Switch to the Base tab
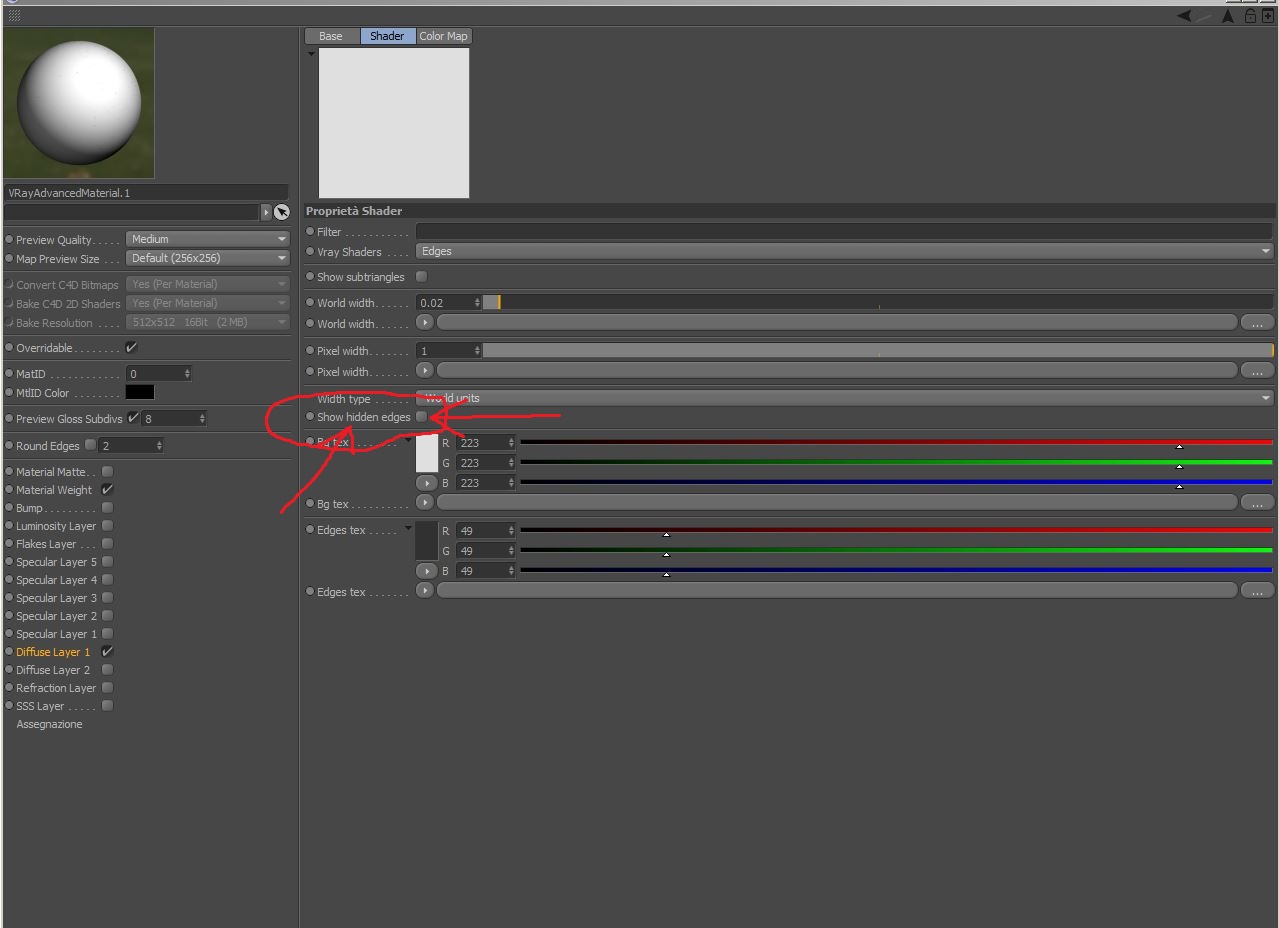The height and width of the screenshot is (928, 1279). click(331, 36)
